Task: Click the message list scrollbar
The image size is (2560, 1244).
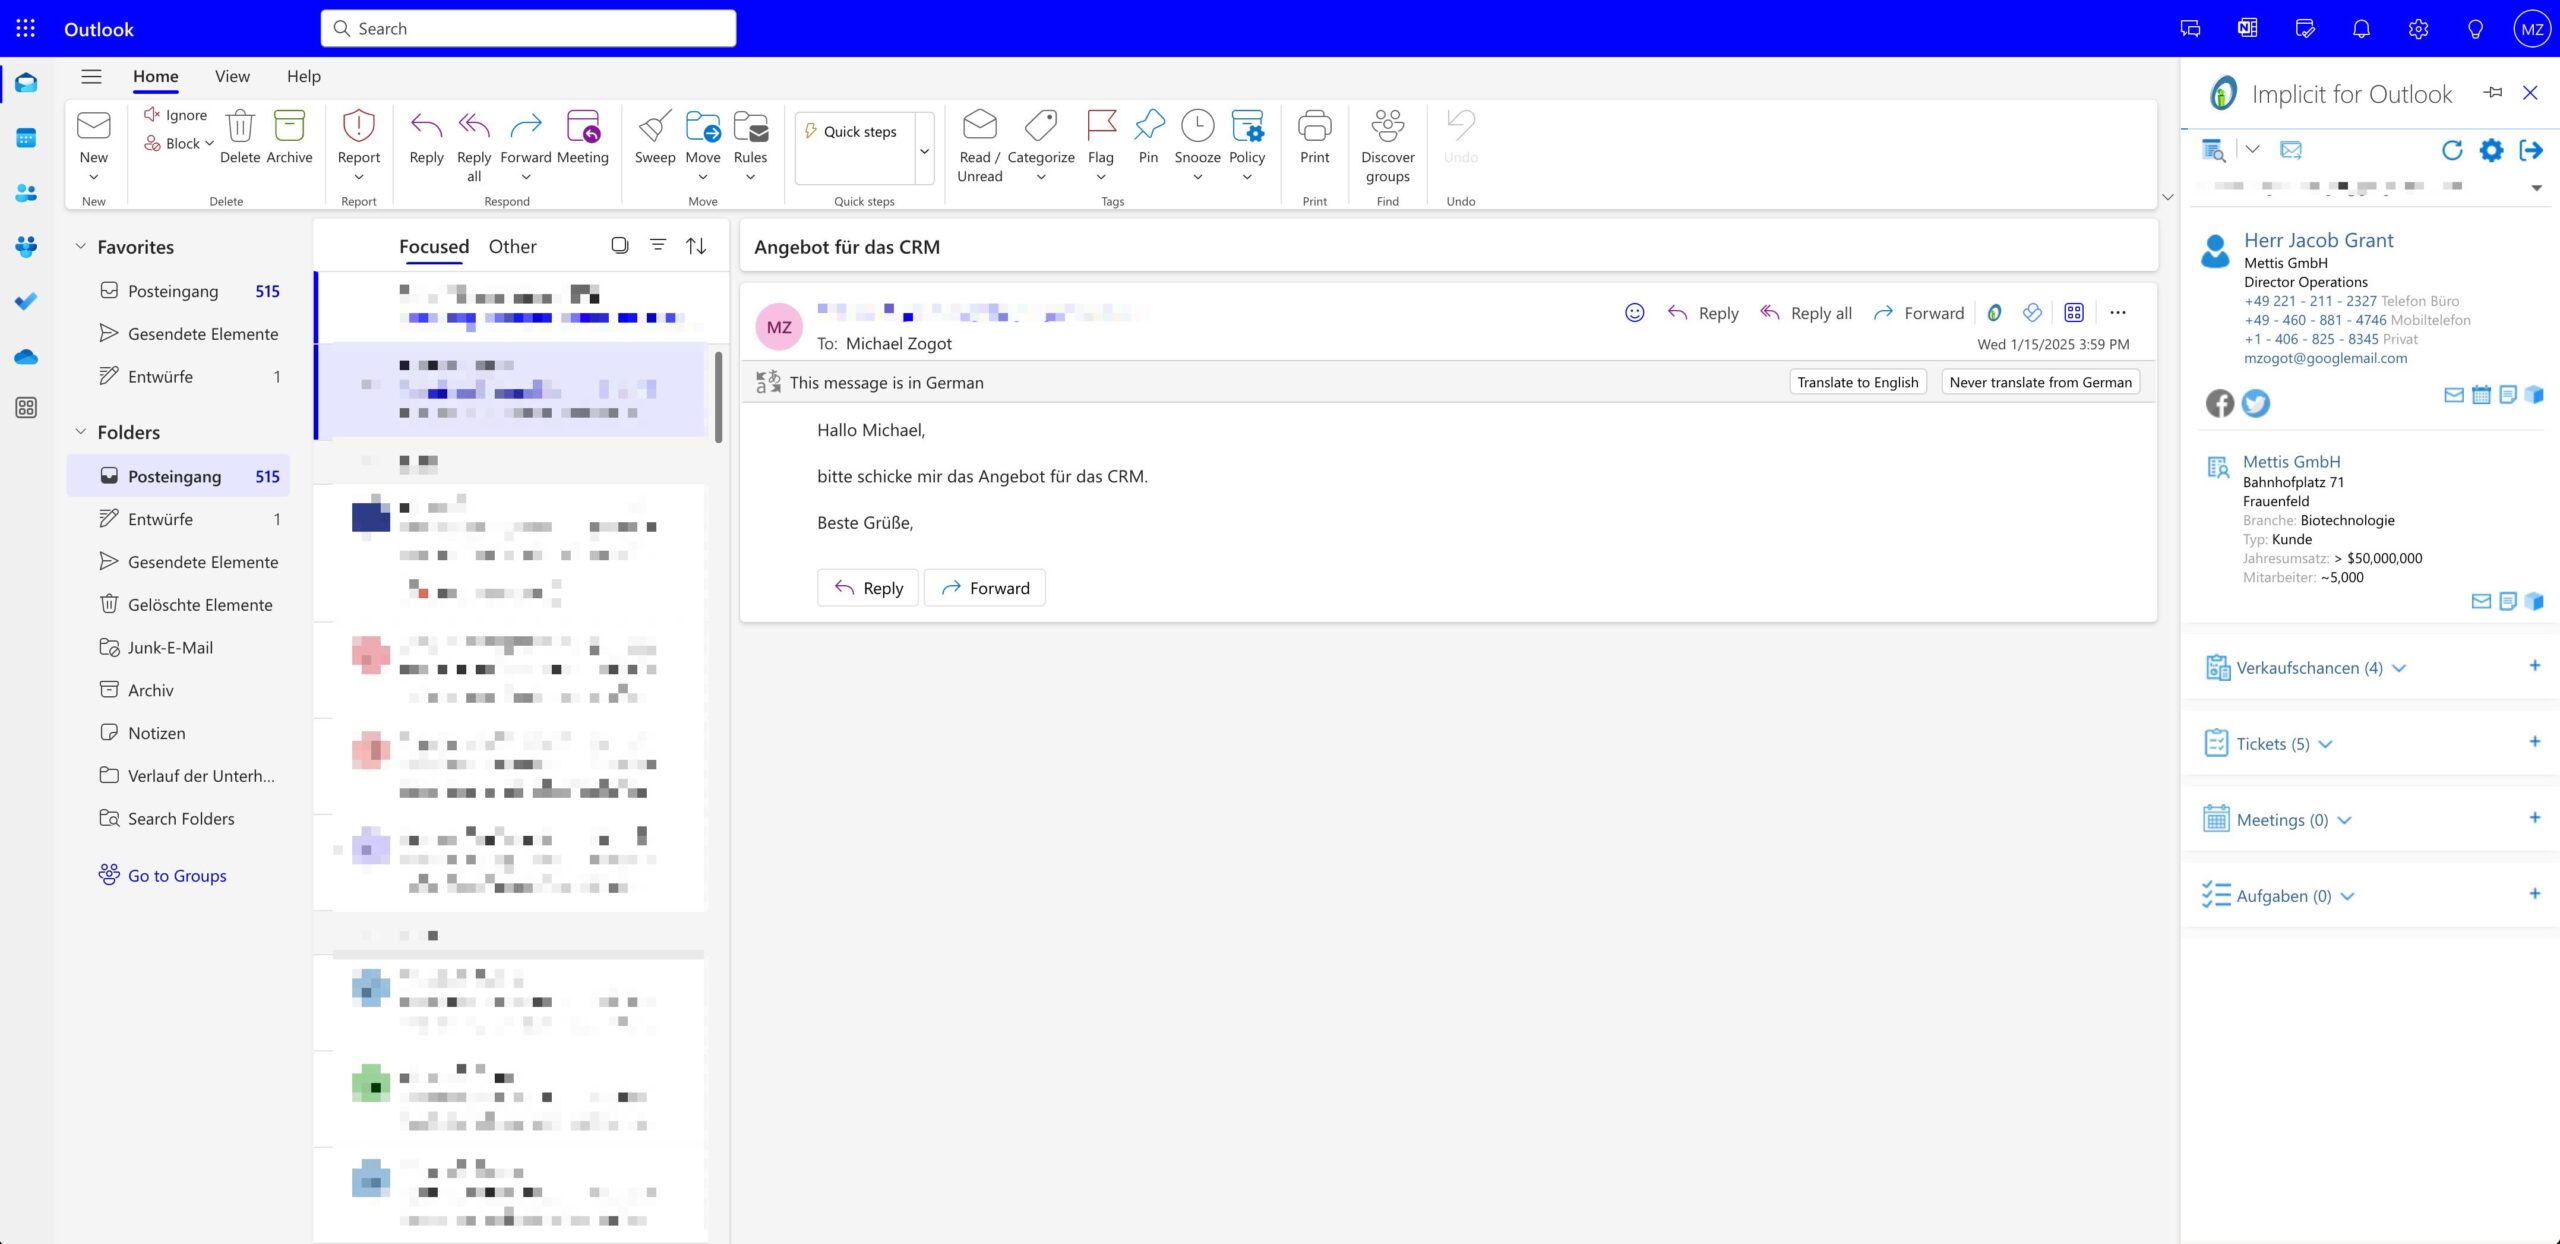Action: click(x=719, y=396)
